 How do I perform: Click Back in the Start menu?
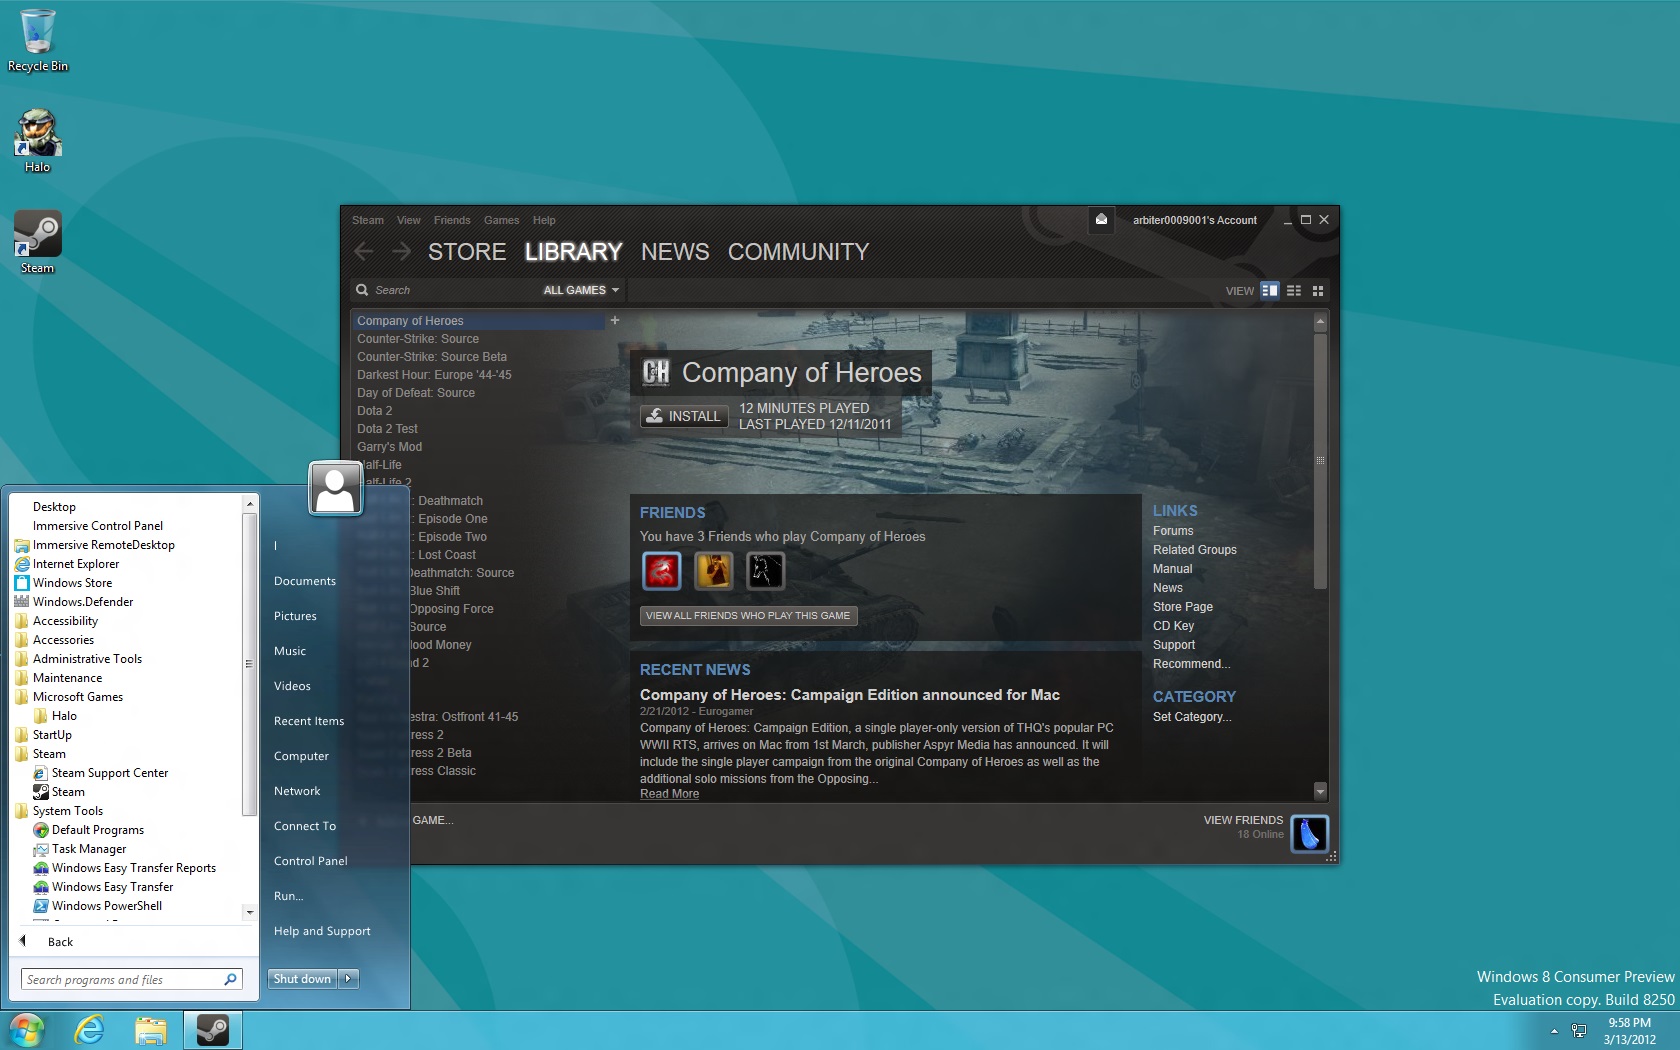coord(60,942)
